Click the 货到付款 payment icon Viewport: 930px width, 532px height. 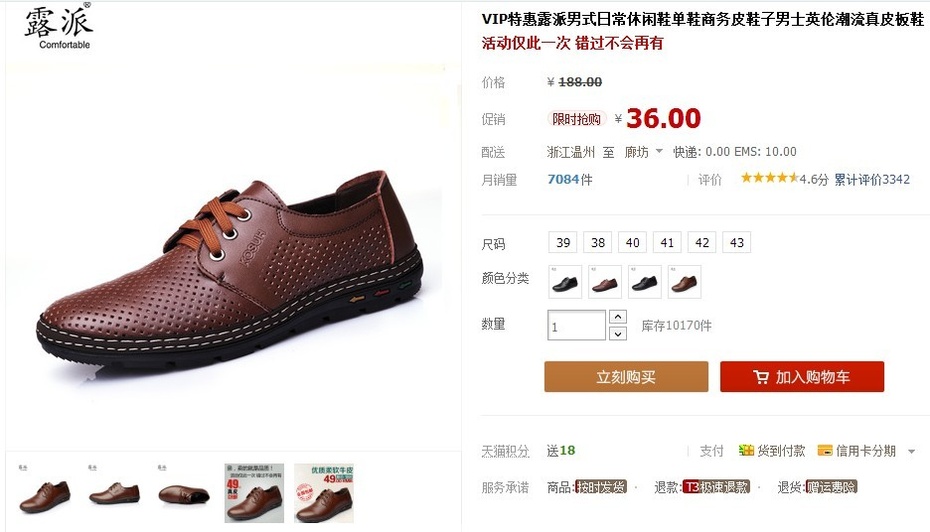click(x=746, y=451)
